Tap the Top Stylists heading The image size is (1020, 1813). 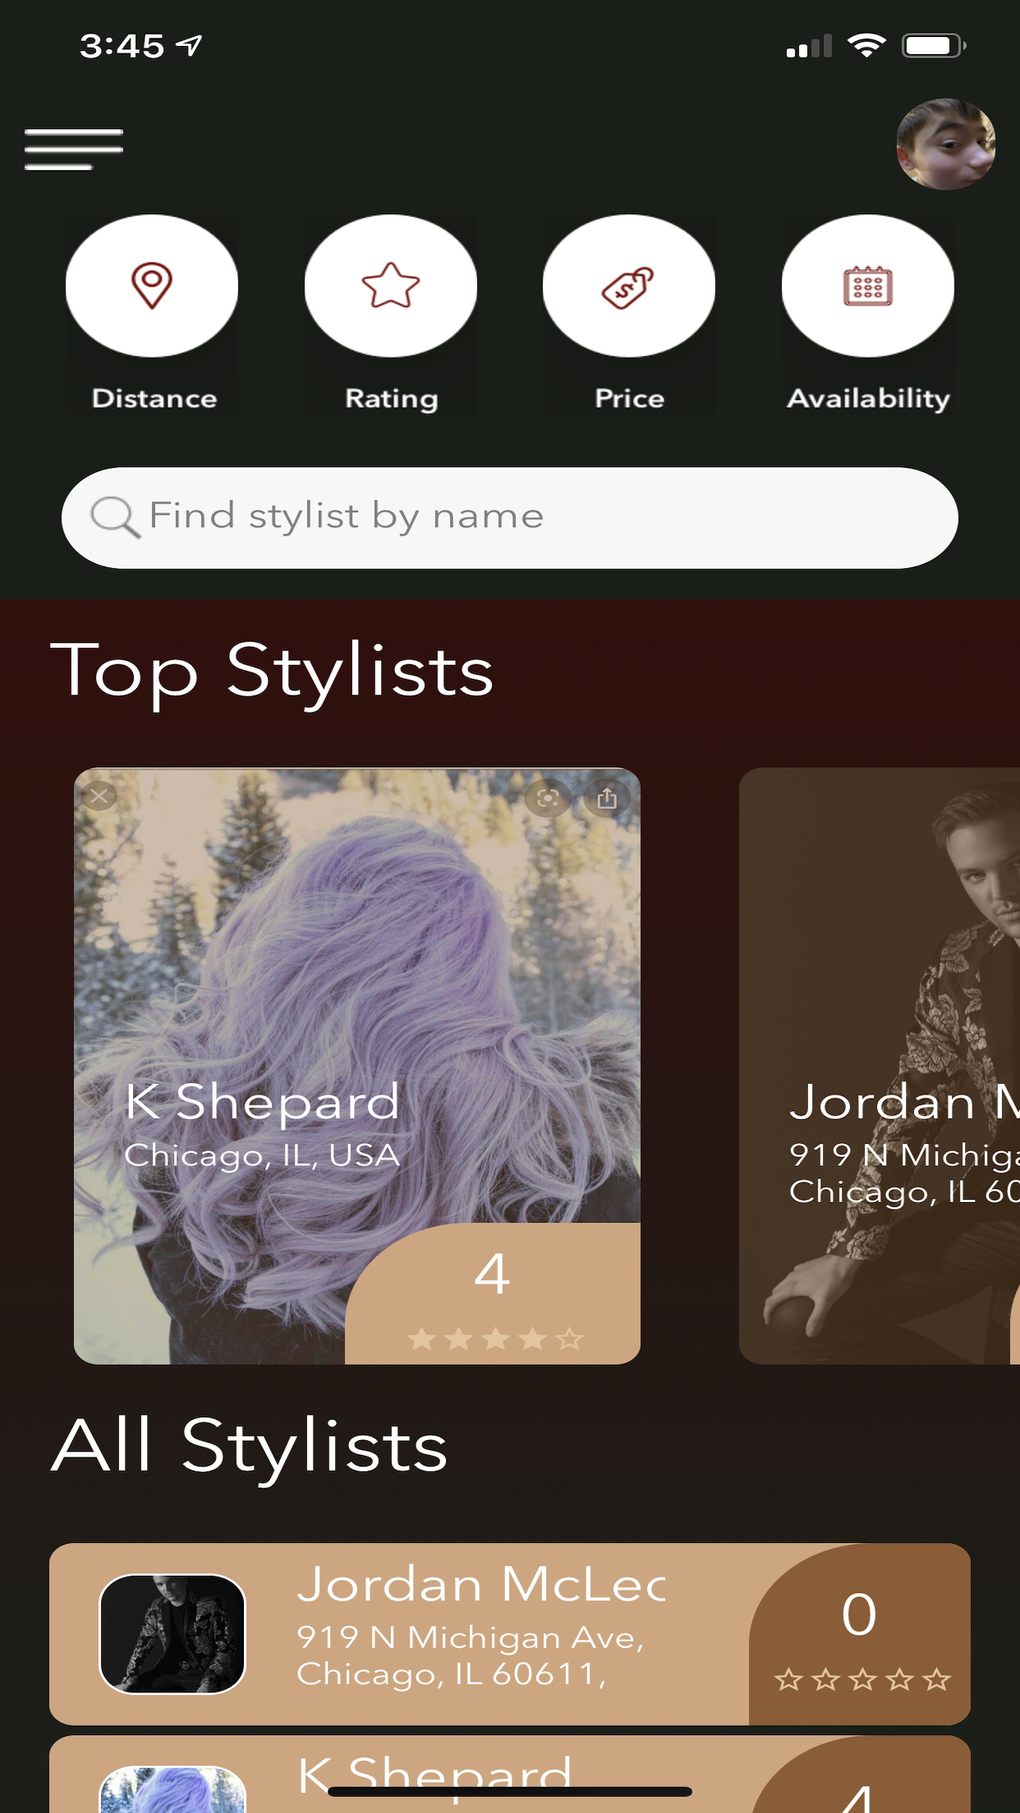(x=272, y=670)
